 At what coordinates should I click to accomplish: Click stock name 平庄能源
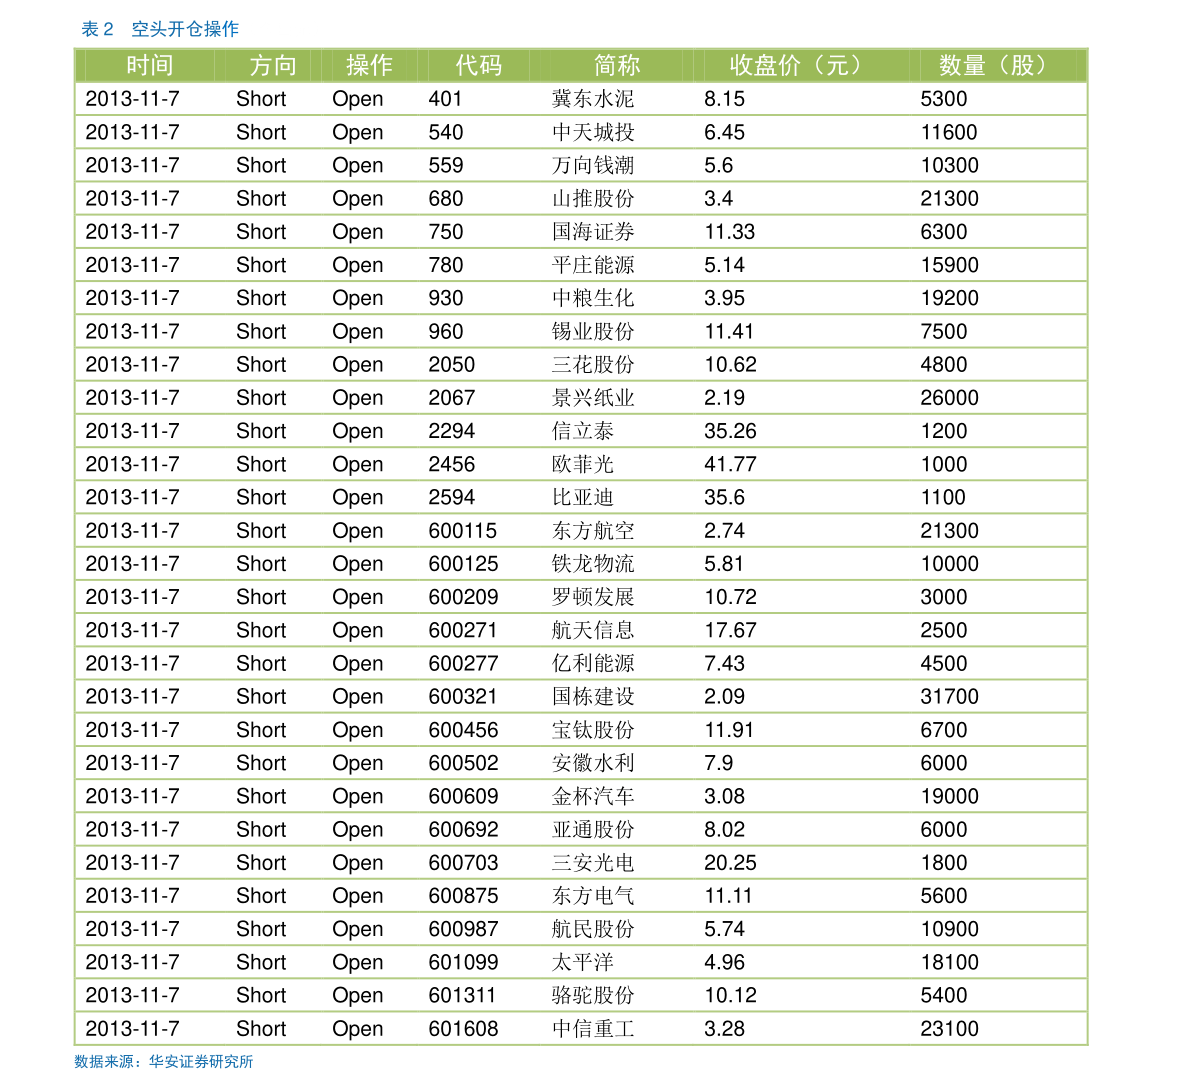[x=592, y=265]
